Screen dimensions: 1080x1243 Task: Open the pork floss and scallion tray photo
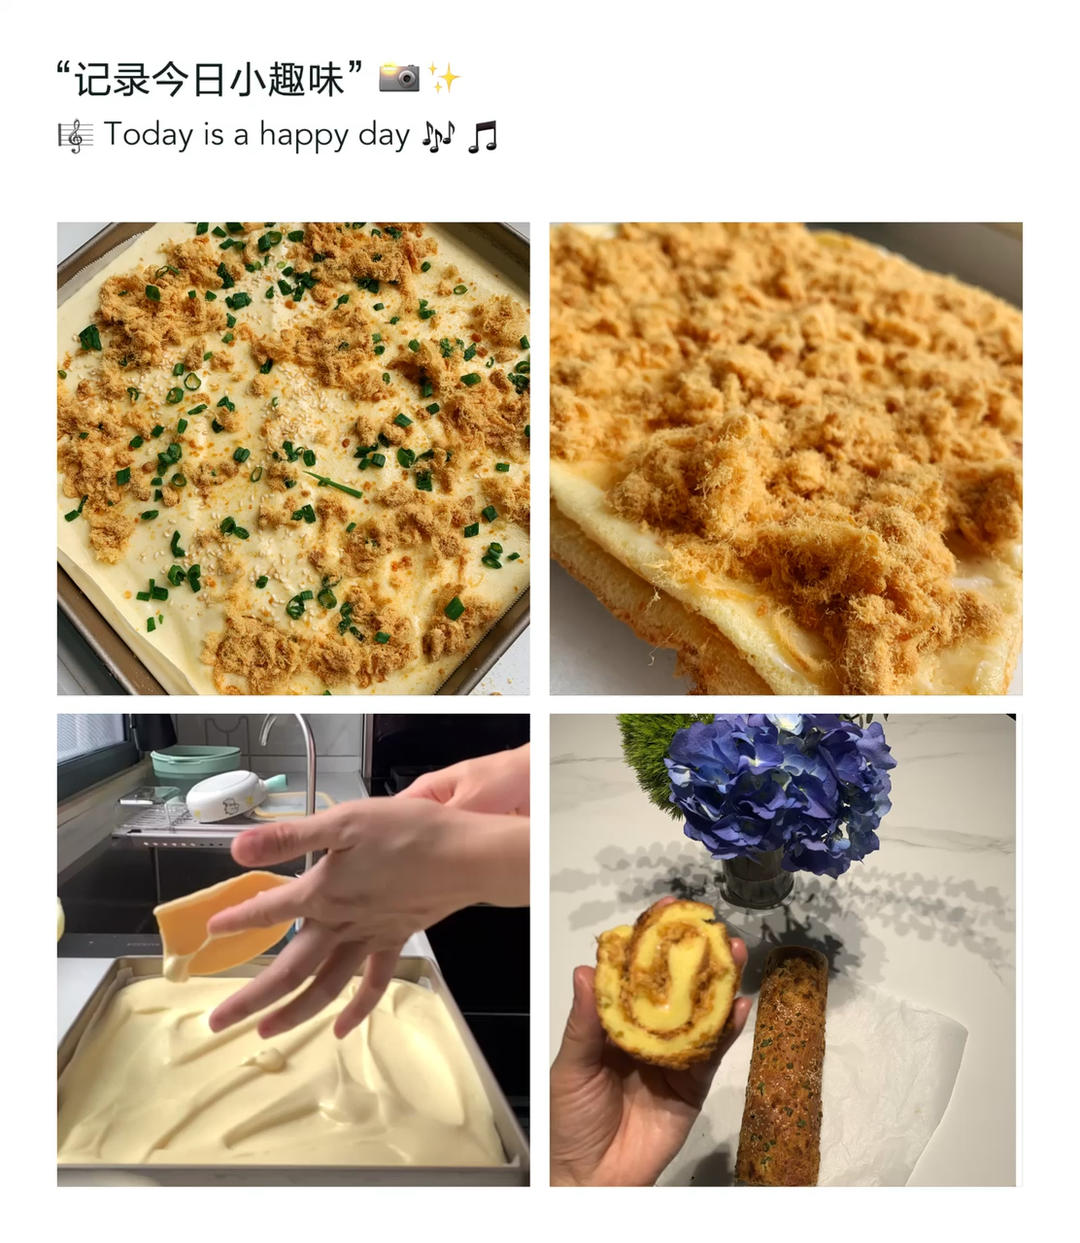point(293,458)
